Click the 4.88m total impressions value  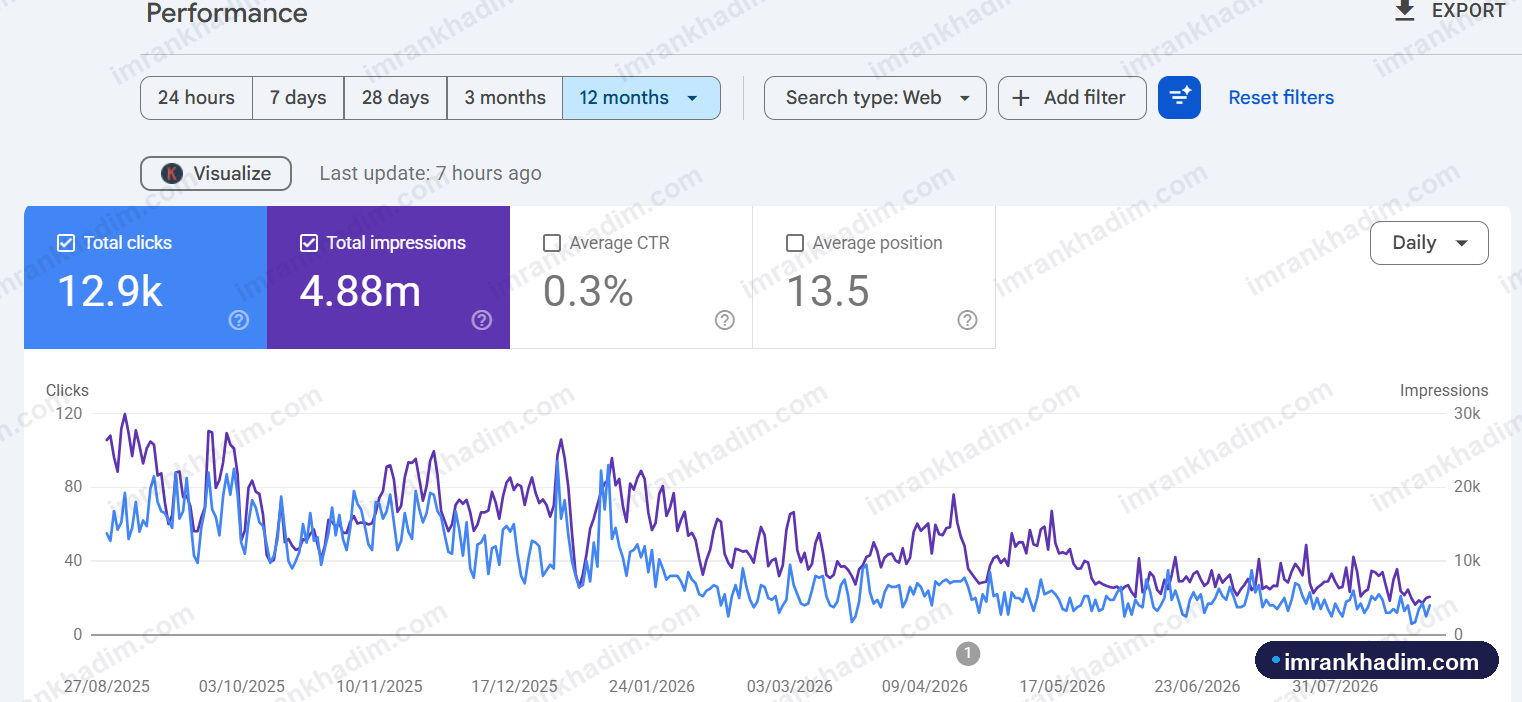point(361,291)
